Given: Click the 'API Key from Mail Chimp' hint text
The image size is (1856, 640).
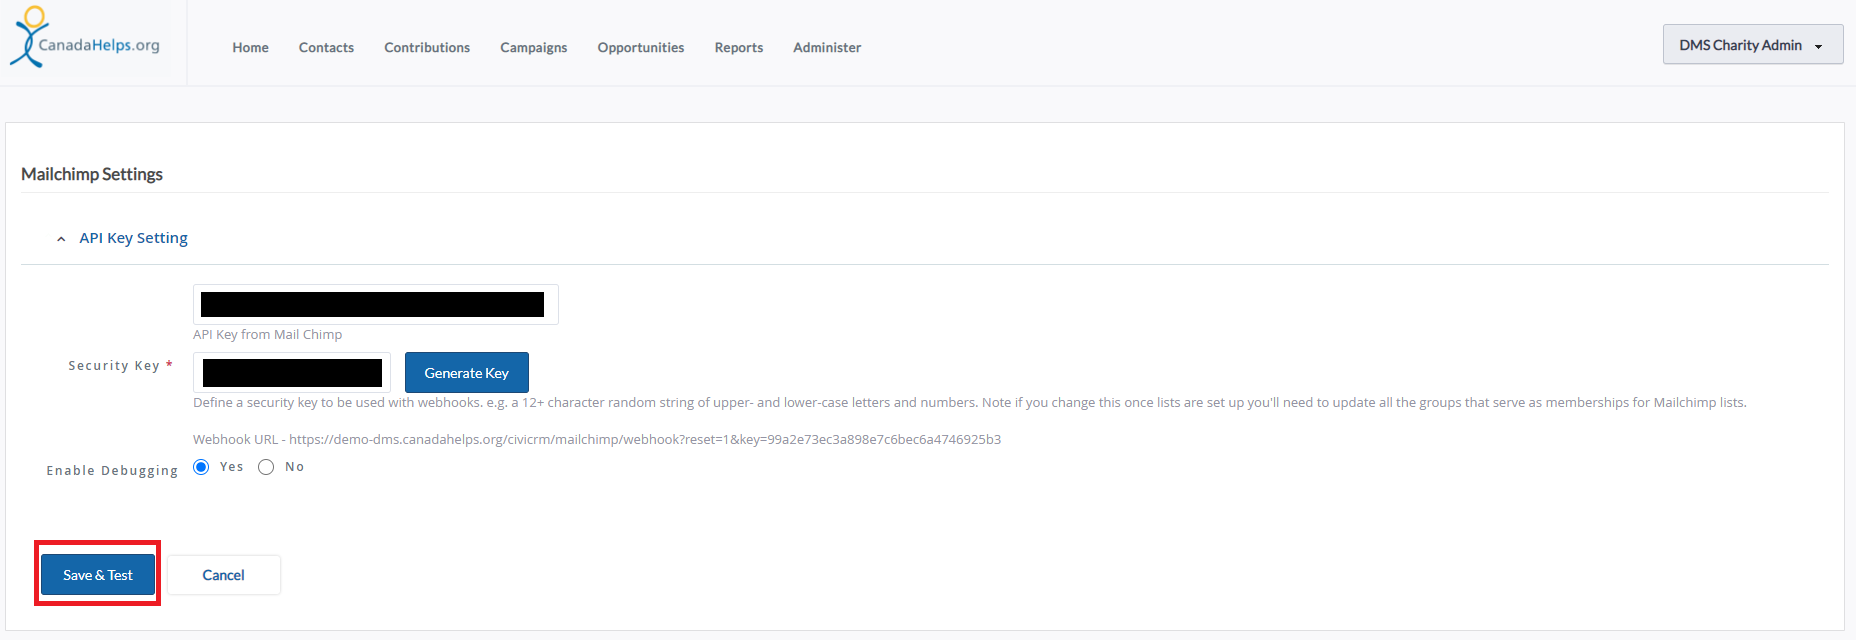Looking at the screenshot, I should 267,334.
